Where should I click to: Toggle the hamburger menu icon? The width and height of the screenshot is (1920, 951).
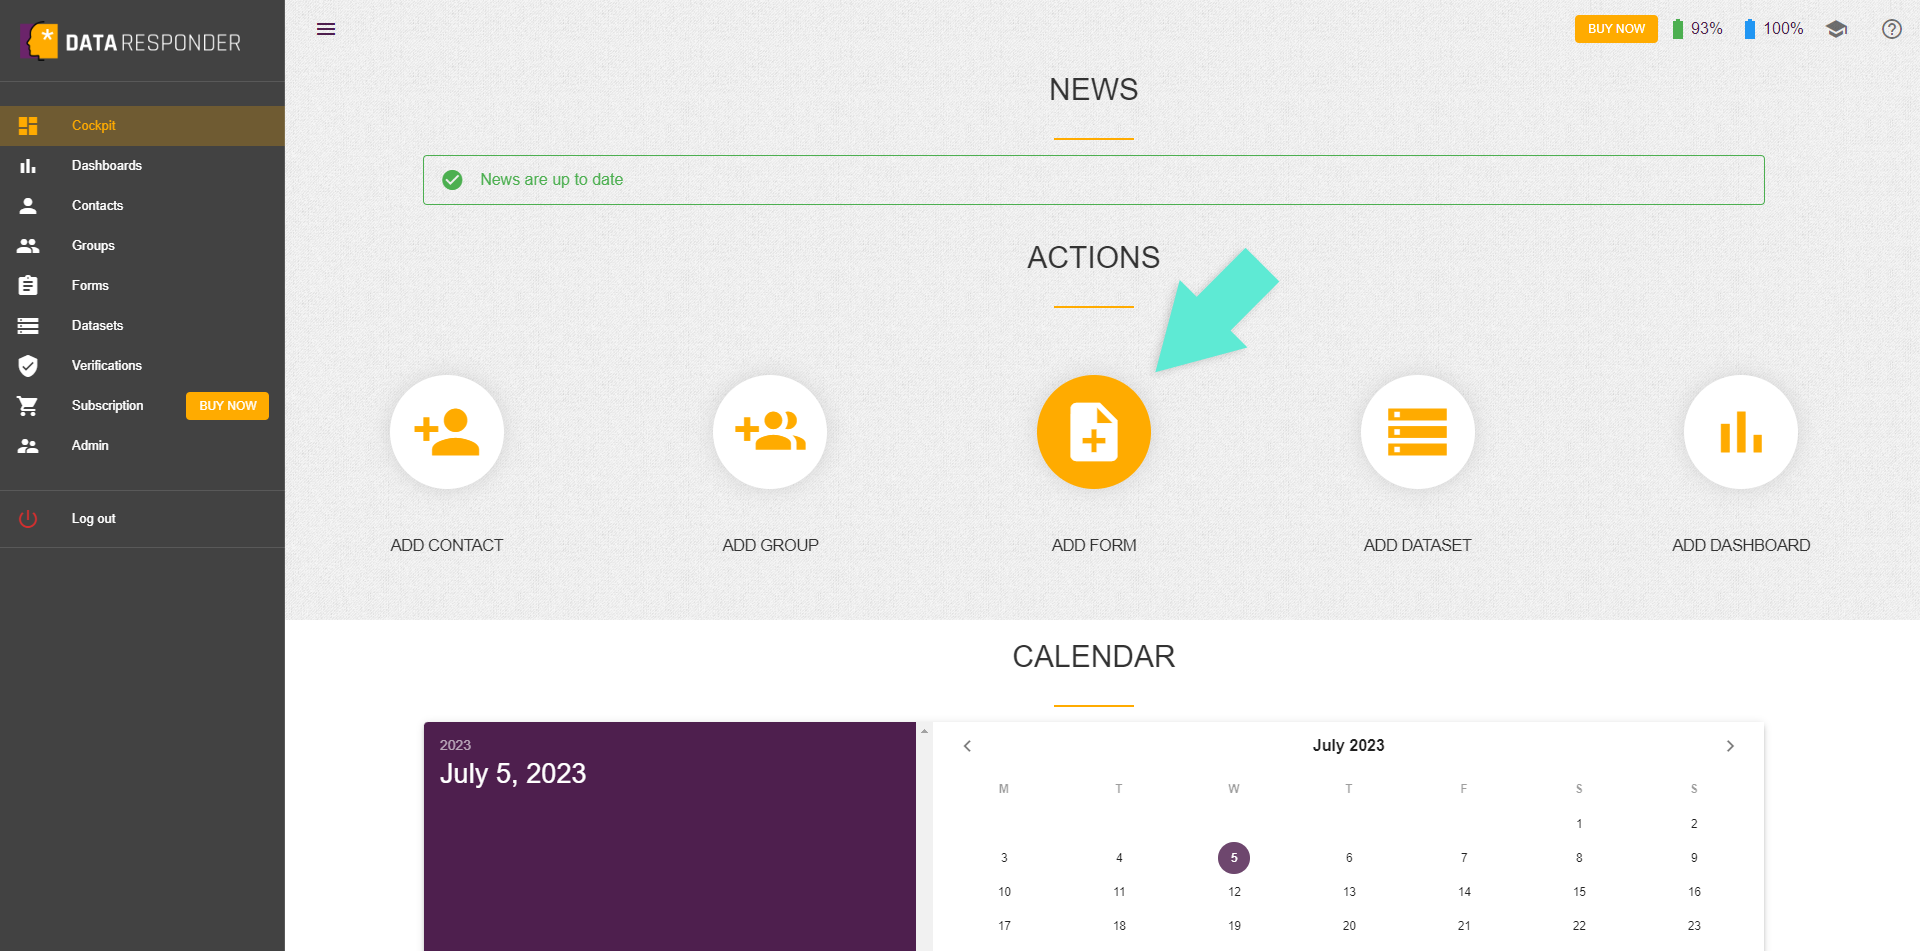(x=326, y=29)
